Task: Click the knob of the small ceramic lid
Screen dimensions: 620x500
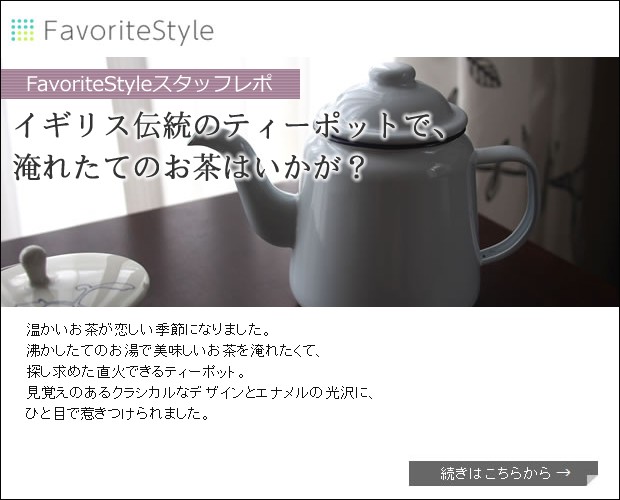Action: point(36,265)
